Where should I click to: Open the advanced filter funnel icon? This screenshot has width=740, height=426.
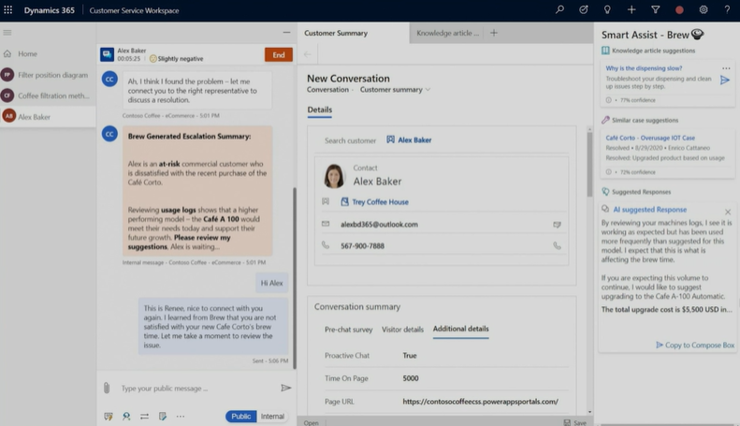pos(656,9)
